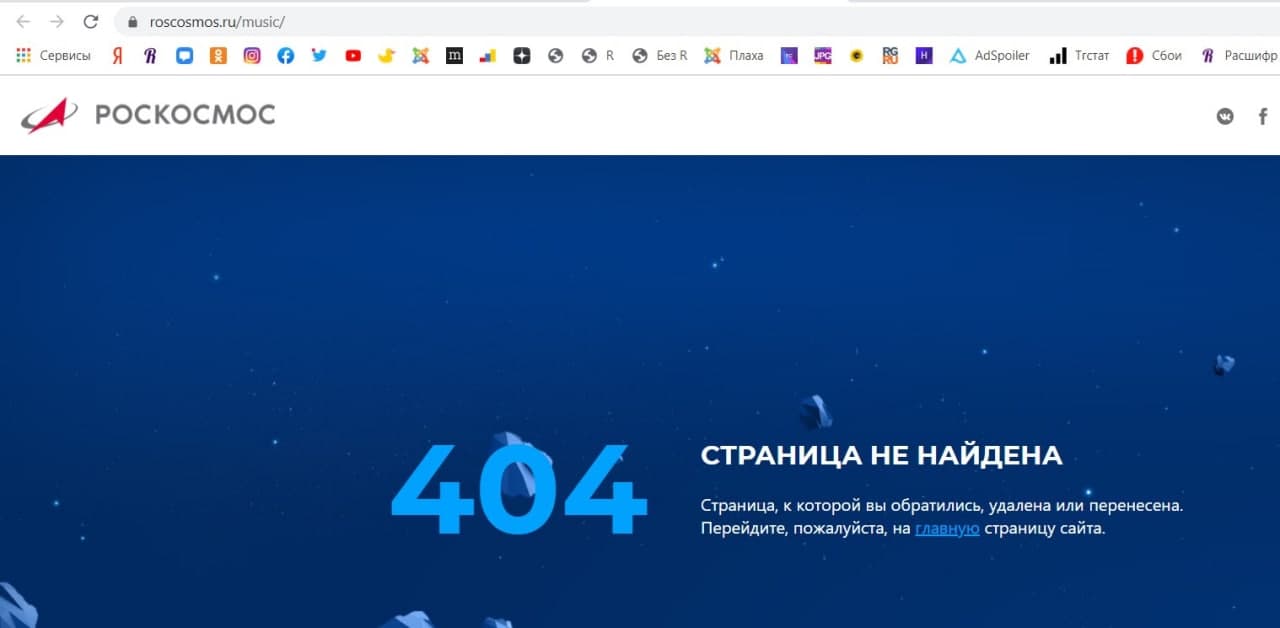Open the purple 'H' bookmark
The image size is (1280, 628).
point(924,56)
